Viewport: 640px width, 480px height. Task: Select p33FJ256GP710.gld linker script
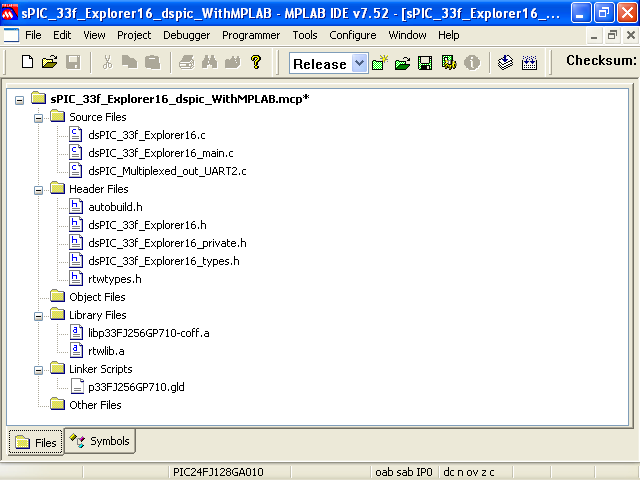(x=136, y=387)
